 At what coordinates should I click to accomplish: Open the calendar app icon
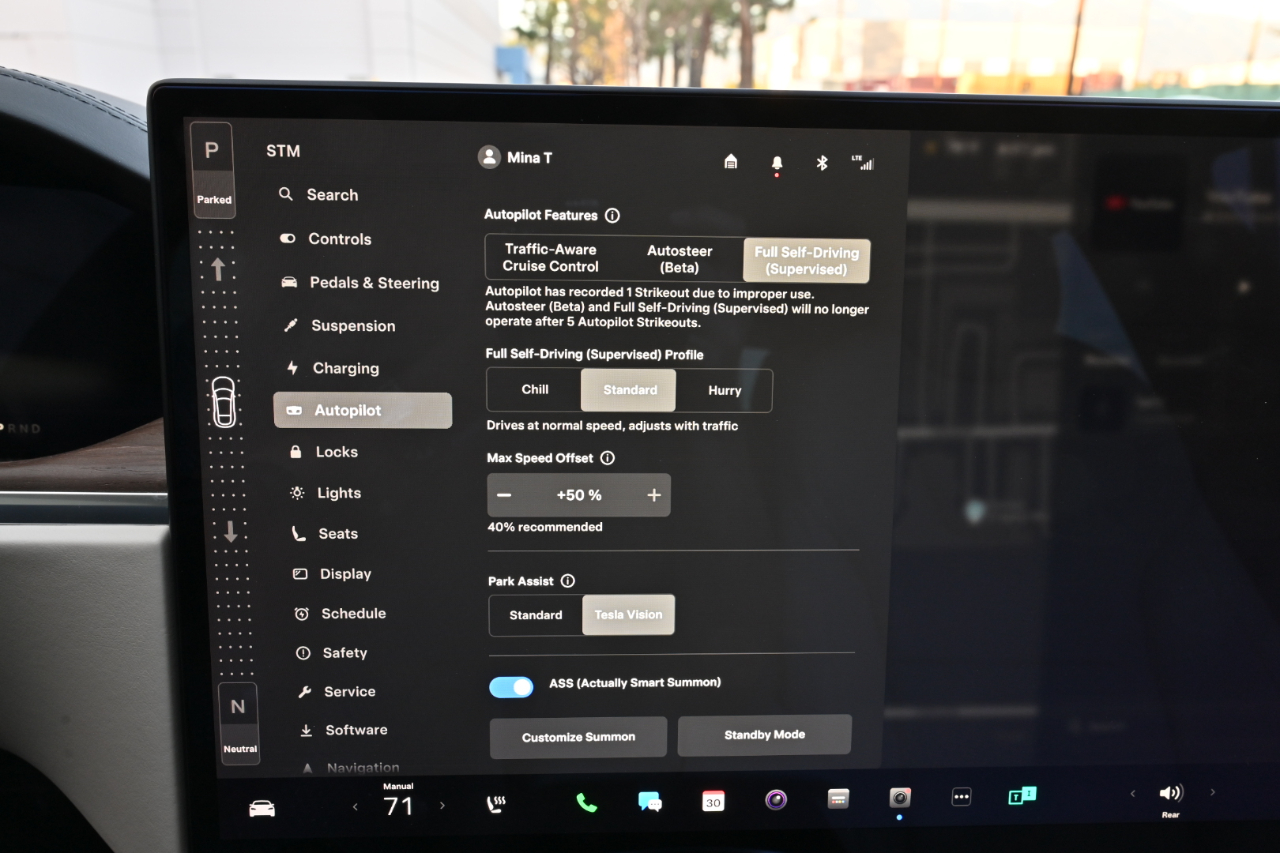tap(713, 801)
